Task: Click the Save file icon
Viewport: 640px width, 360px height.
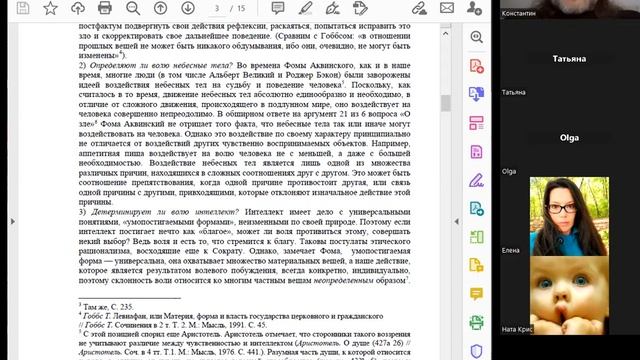Action: (23, 8)
